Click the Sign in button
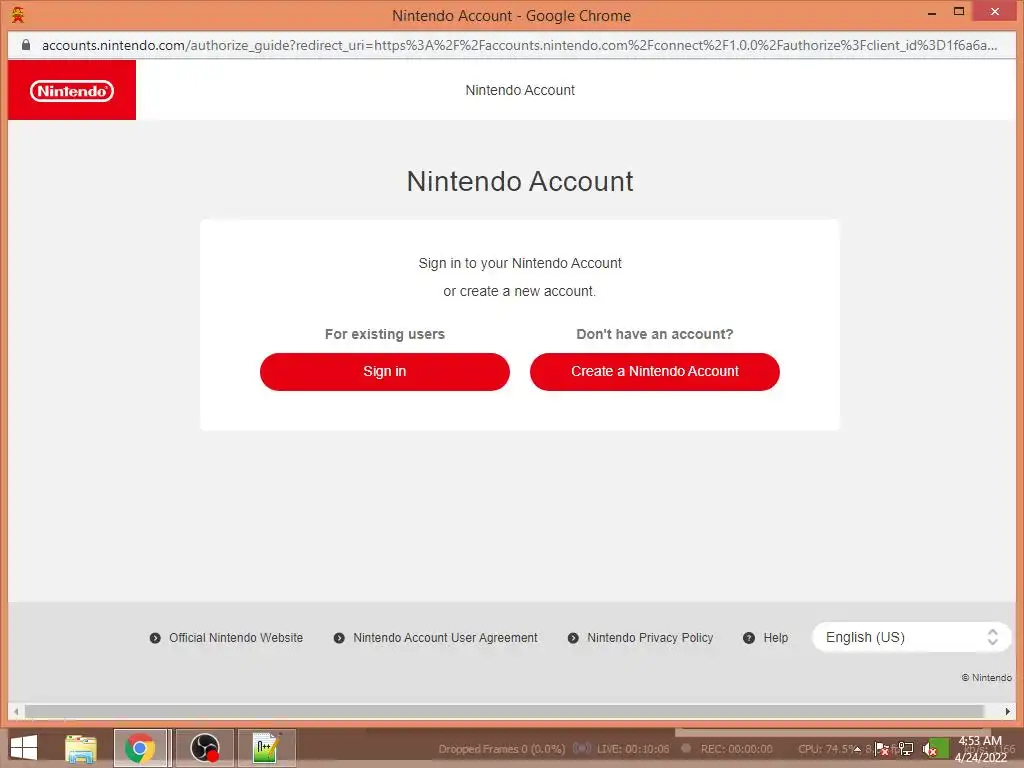Viewport: 1024px width, 768px height. coord(385,372)
